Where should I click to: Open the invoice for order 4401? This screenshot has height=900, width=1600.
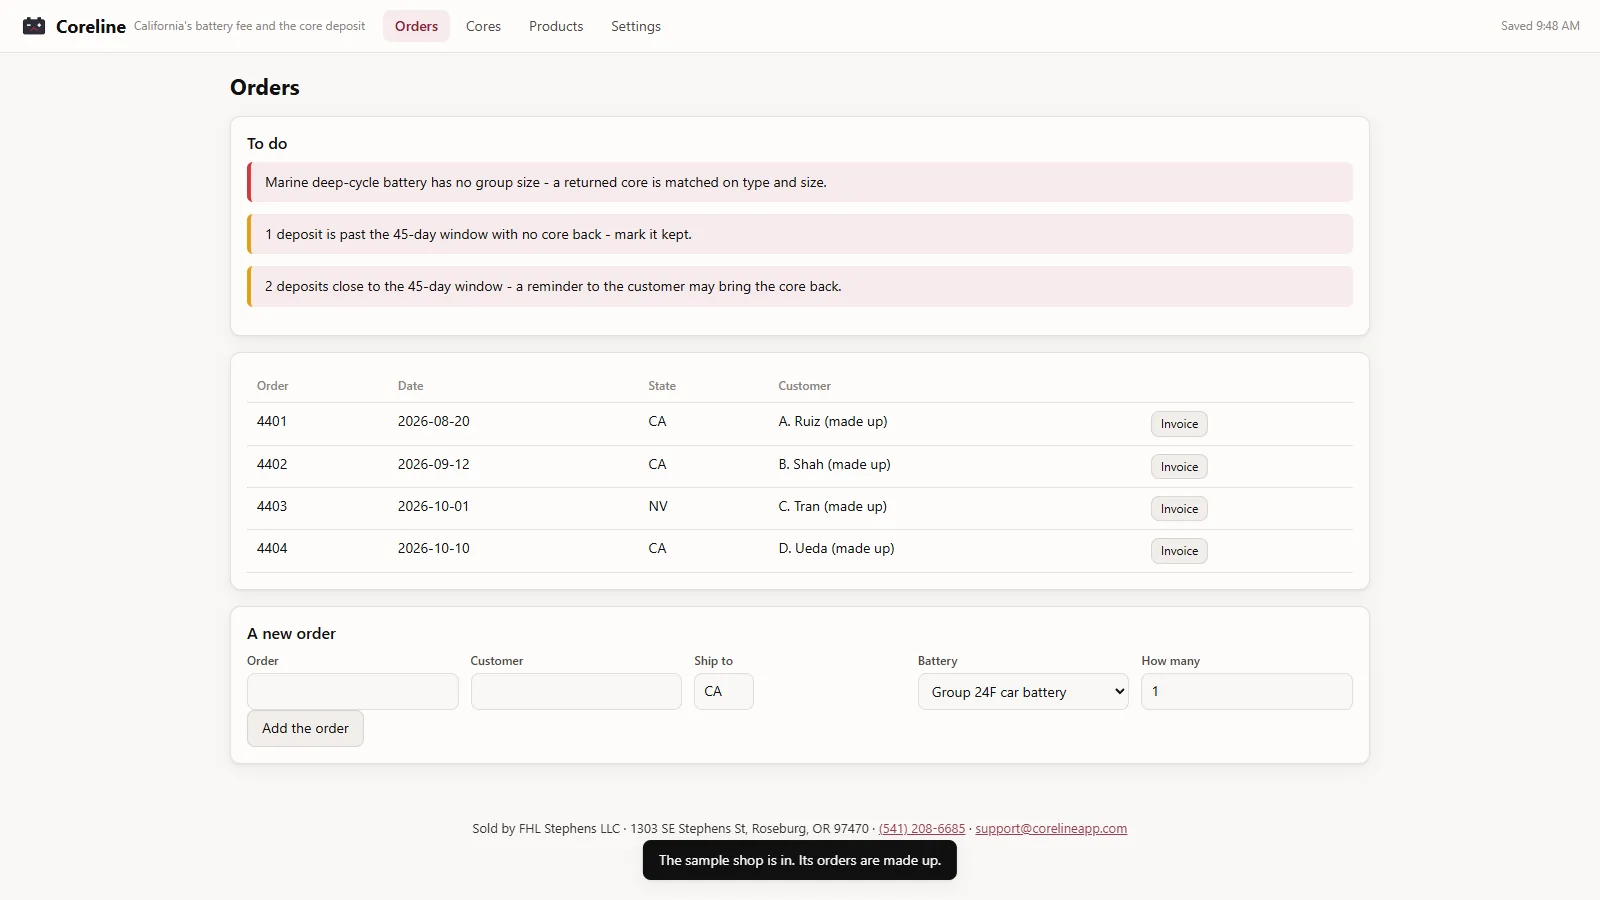point(1179,424)
